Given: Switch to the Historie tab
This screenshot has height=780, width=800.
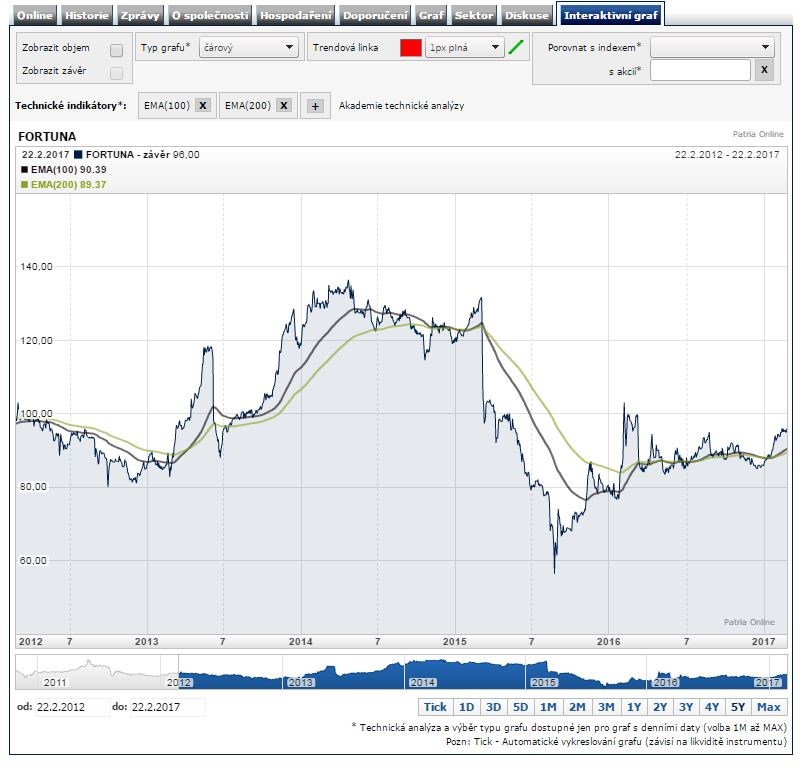Looking at the screenshot, I should point(86,16).
